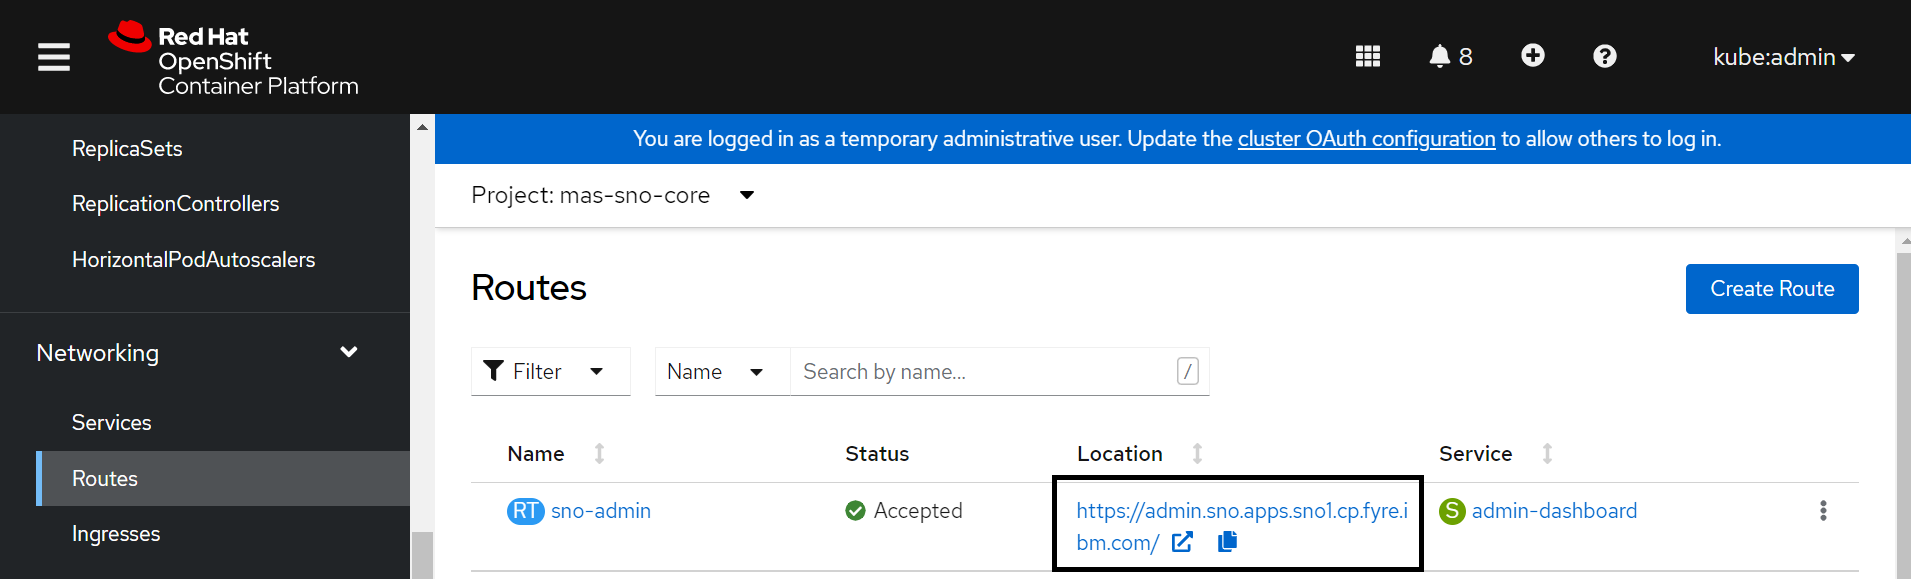The image size is (1911, 579).
Task: Click the slash shortcut hint icon
Action: point(1188,371)
